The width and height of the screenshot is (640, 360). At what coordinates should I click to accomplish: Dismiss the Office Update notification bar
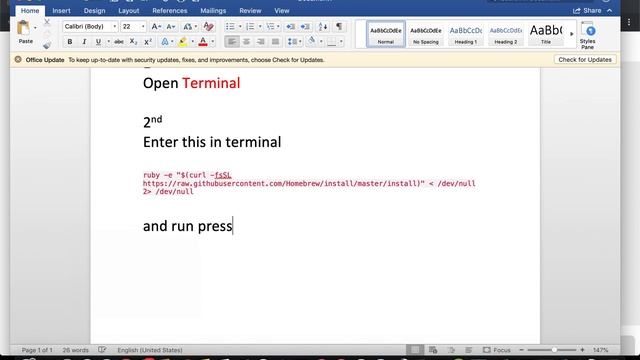pos(18,60)
